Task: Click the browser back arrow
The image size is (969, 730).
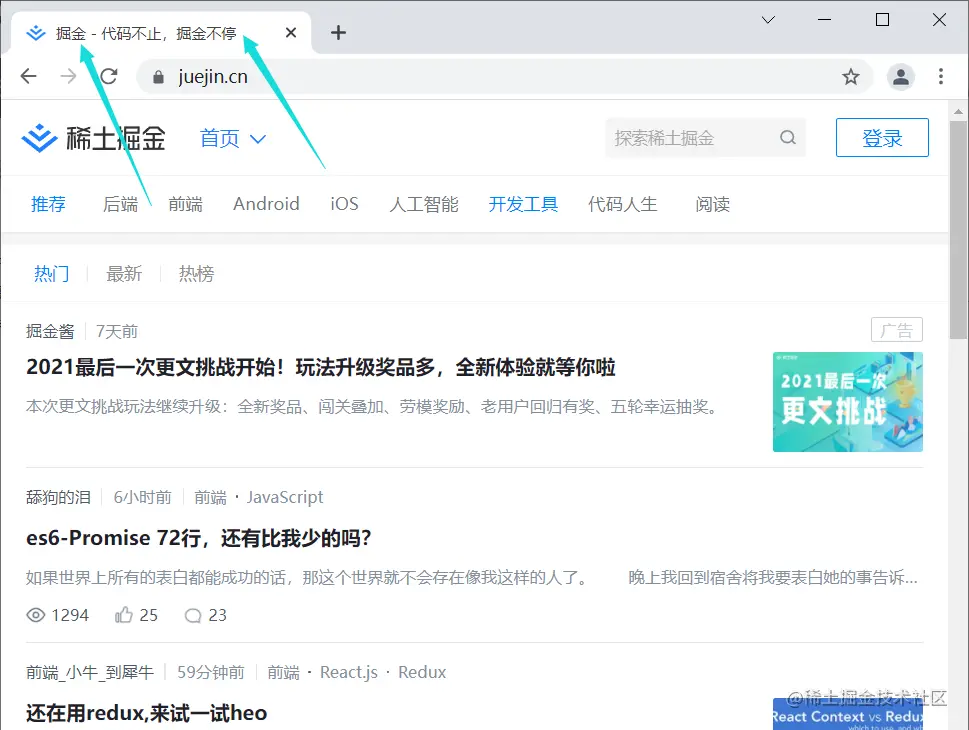Action: [x=28, y=76]
